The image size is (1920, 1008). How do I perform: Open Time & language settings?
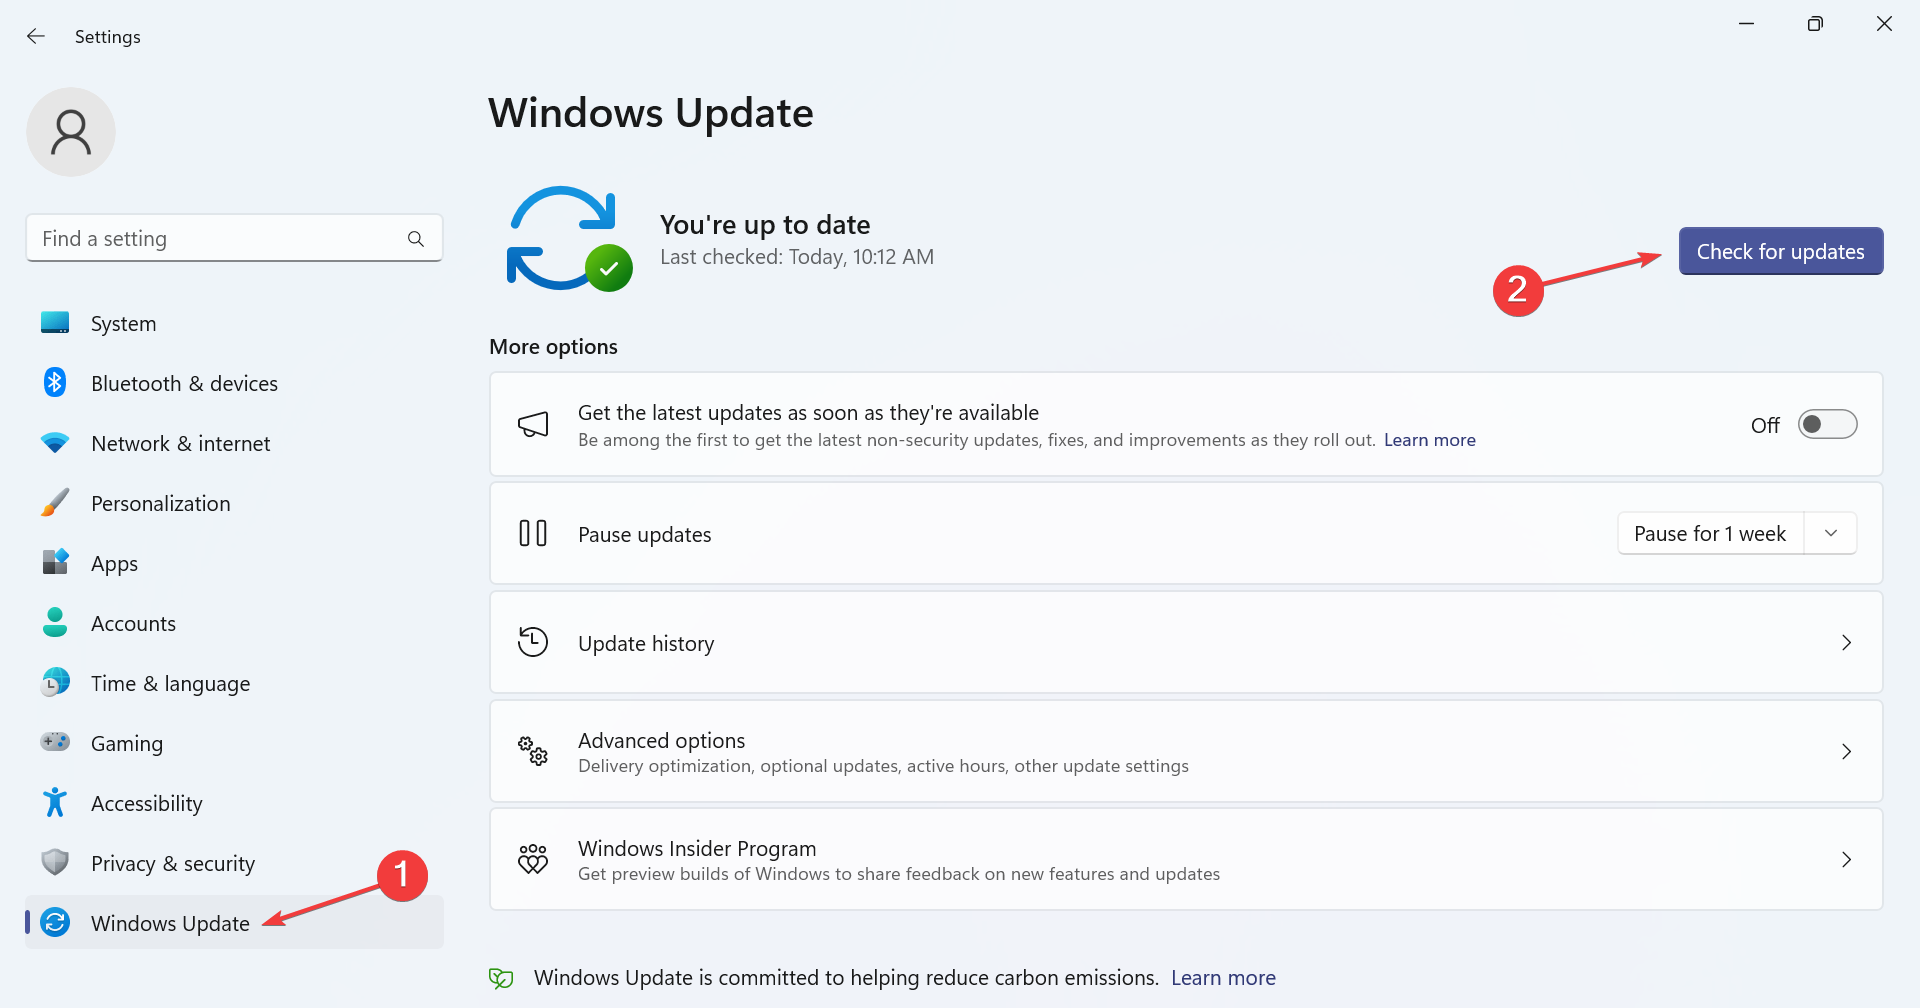pos(234,683)
